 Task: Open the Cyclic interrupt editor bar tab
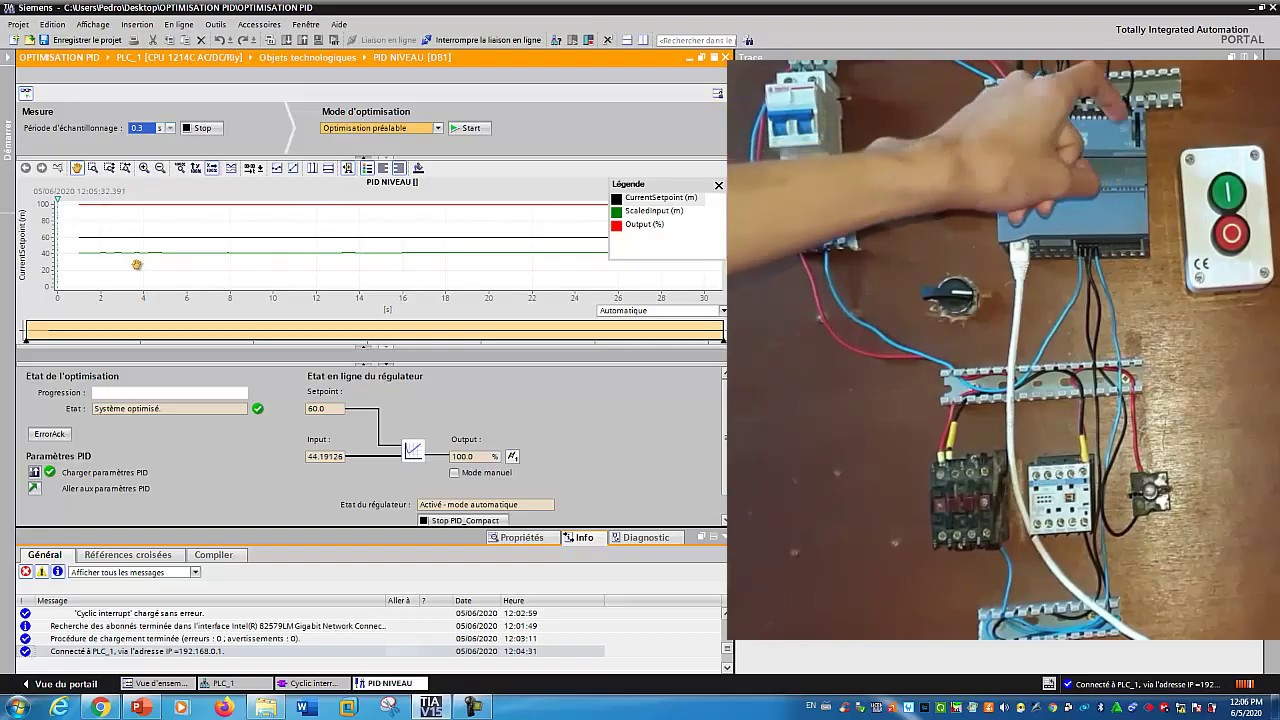pyautogui.click(x=313, y=684)
